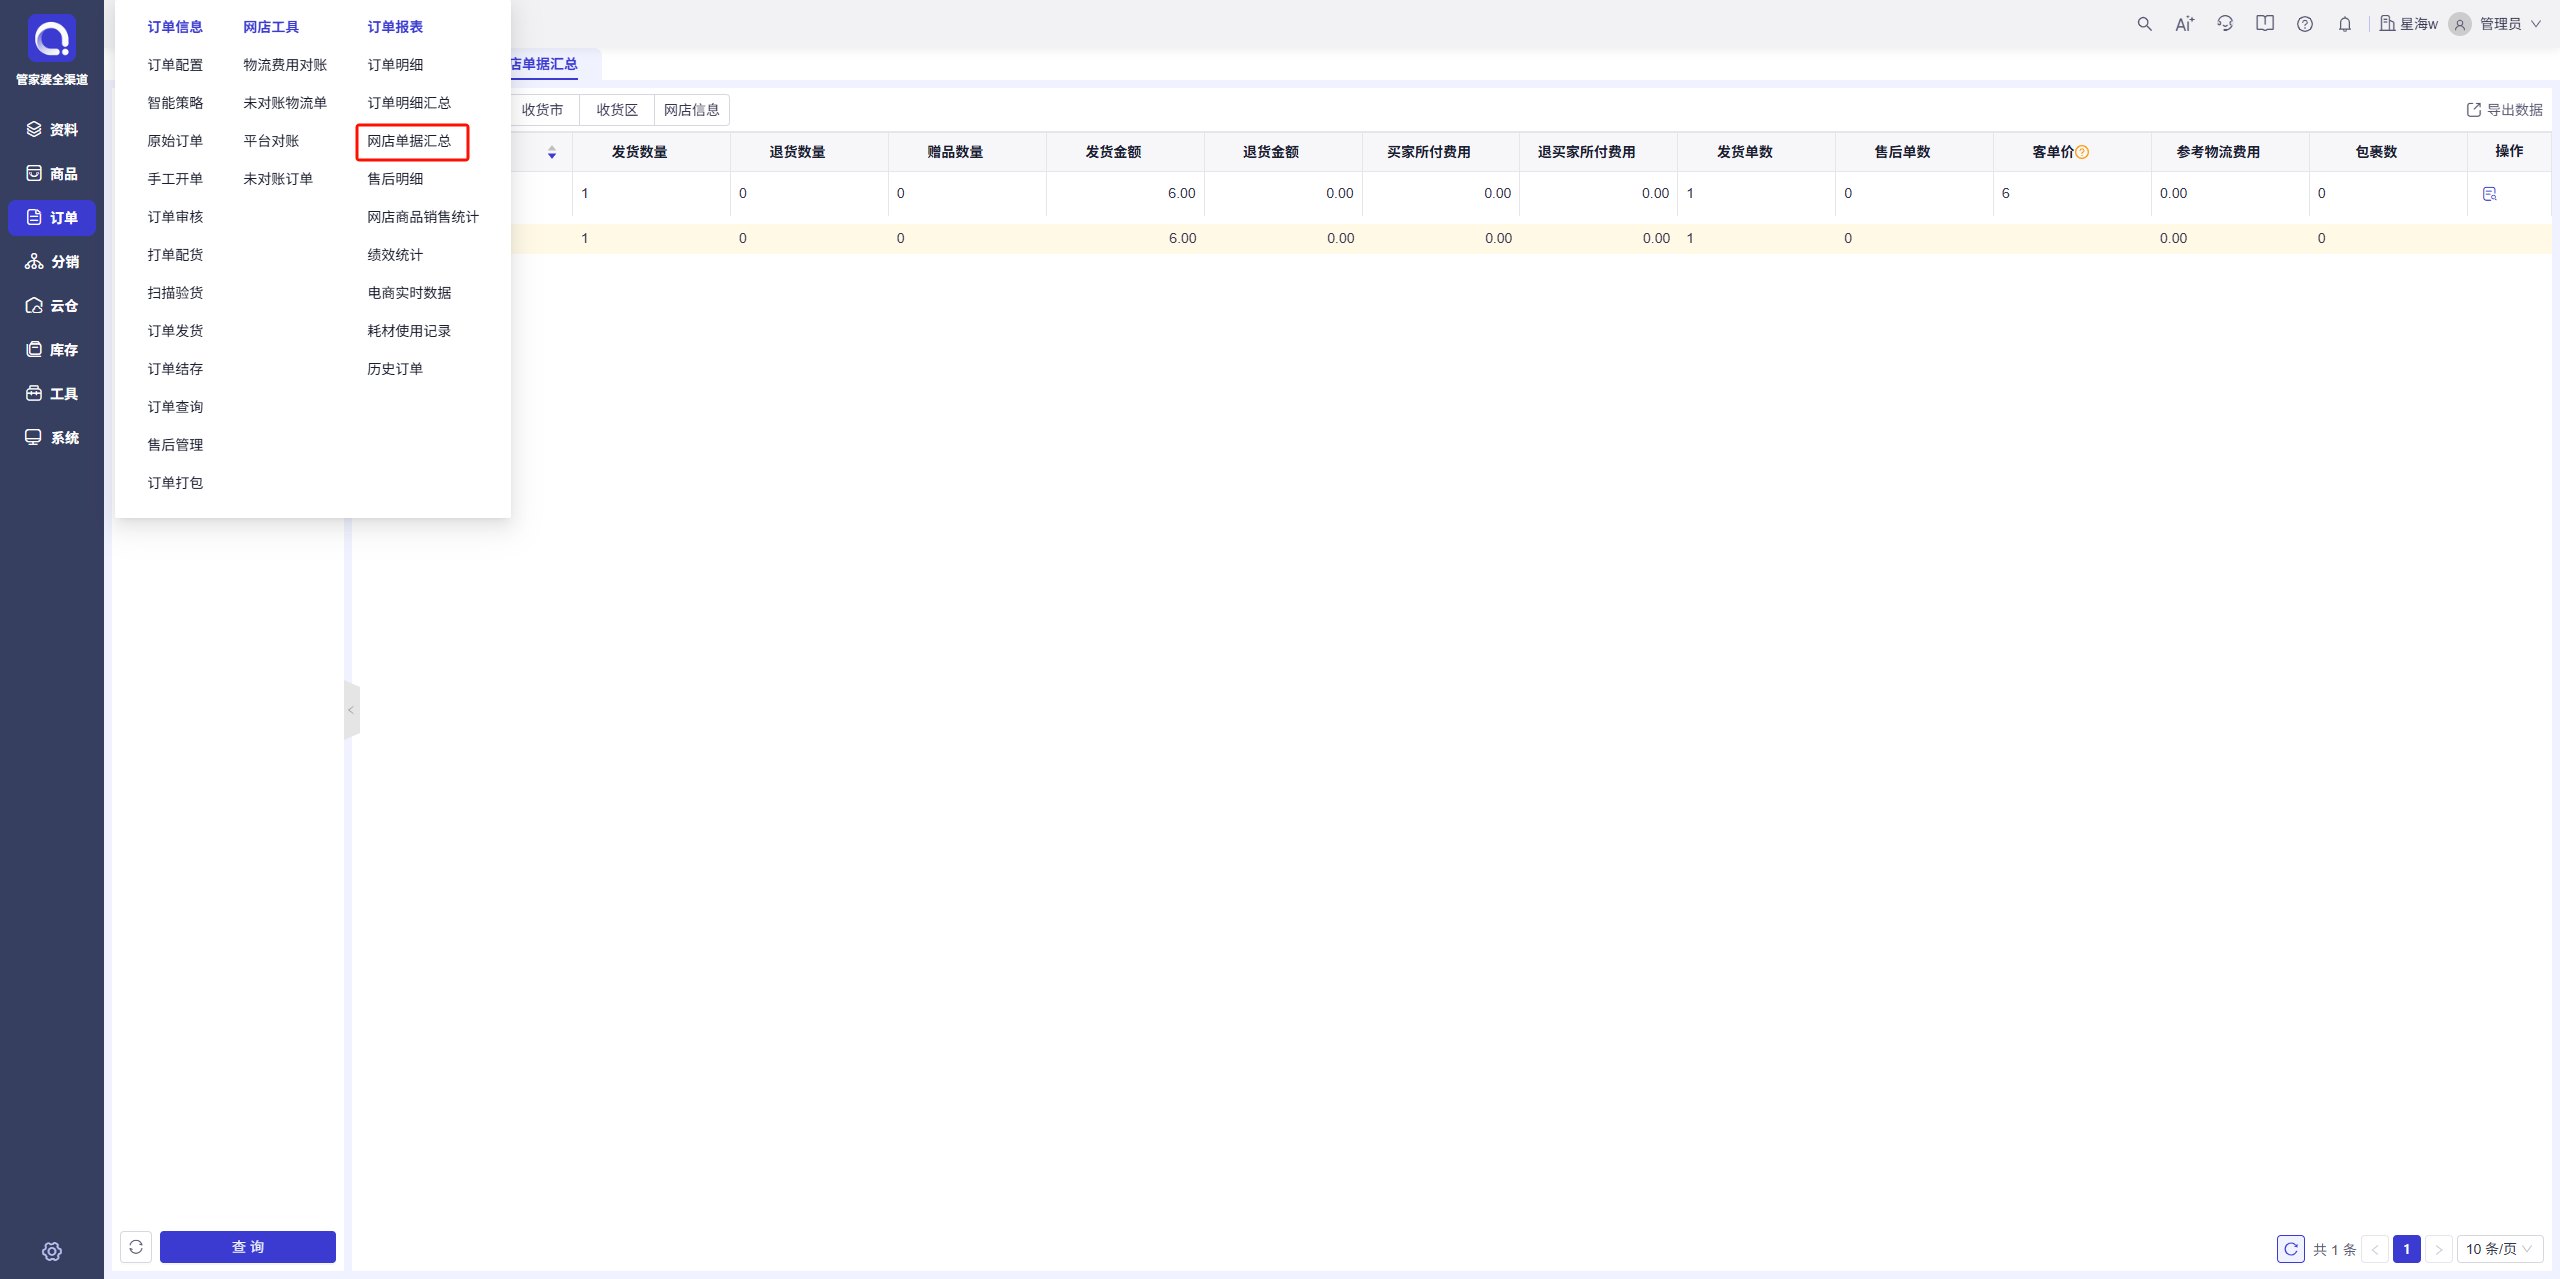Expand the 管理员 account dropdown arrow
This screenshot has width=2560, height=1279.
point(2536,24)
